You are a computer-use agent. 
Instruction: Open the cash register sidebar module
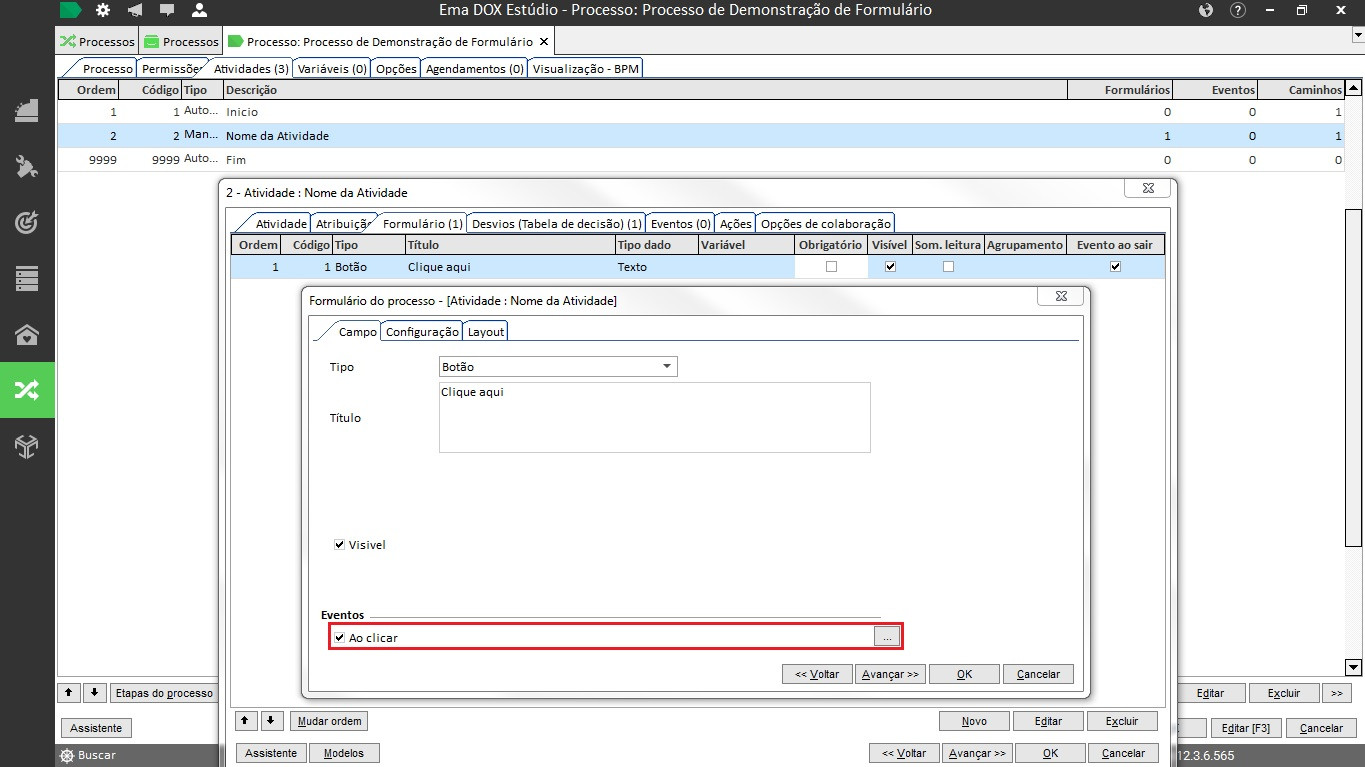point(27,111)
